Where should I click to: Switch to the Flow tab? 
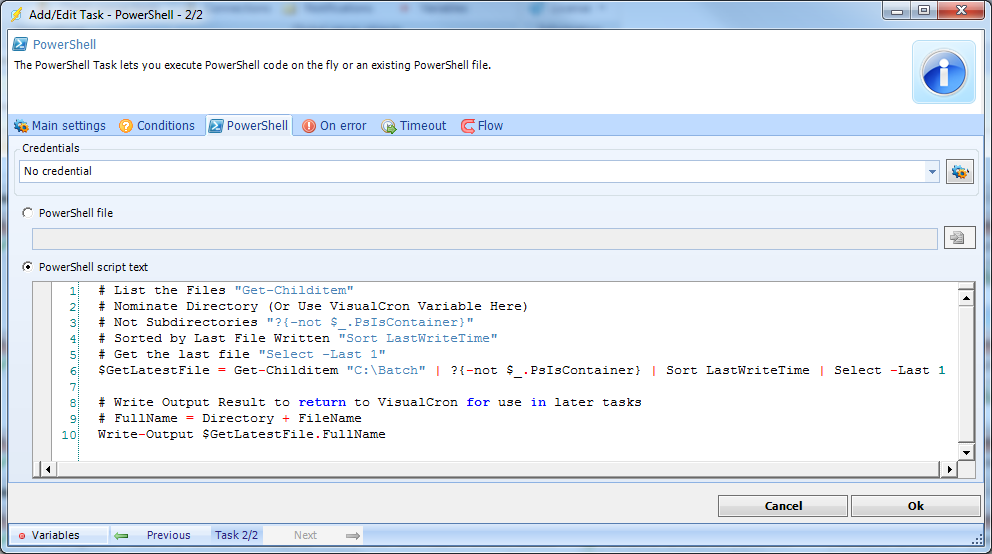pos(482,126)
